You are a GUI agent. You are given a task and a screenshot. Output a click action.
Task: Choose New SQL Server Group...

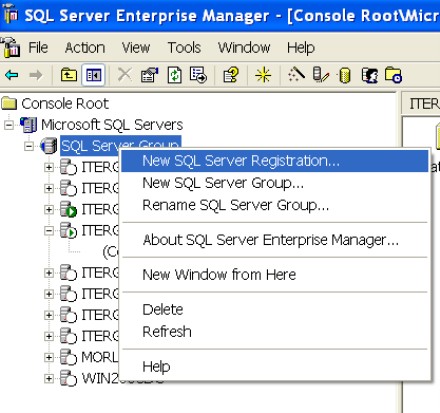[x=275, y=183]
